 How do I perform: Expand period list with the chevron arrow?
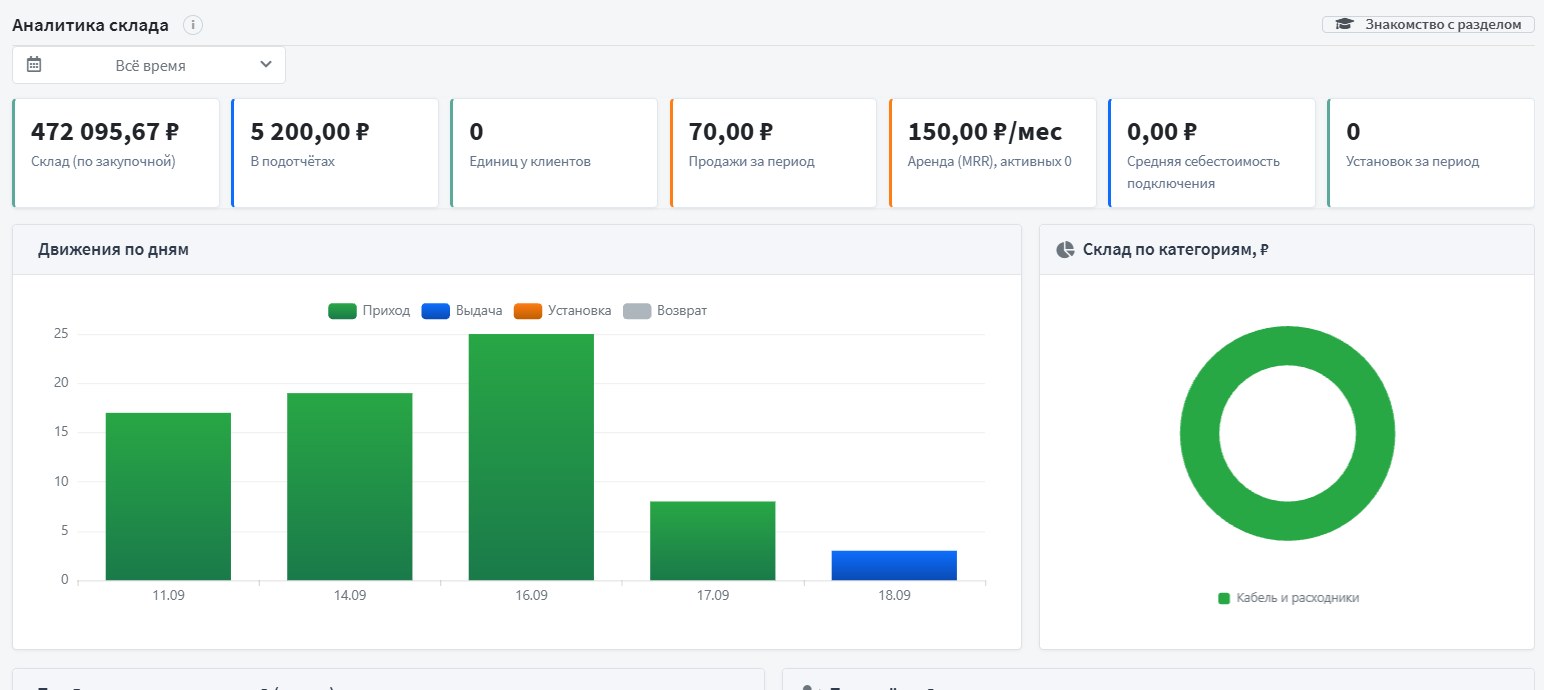(x=265, y=64)
